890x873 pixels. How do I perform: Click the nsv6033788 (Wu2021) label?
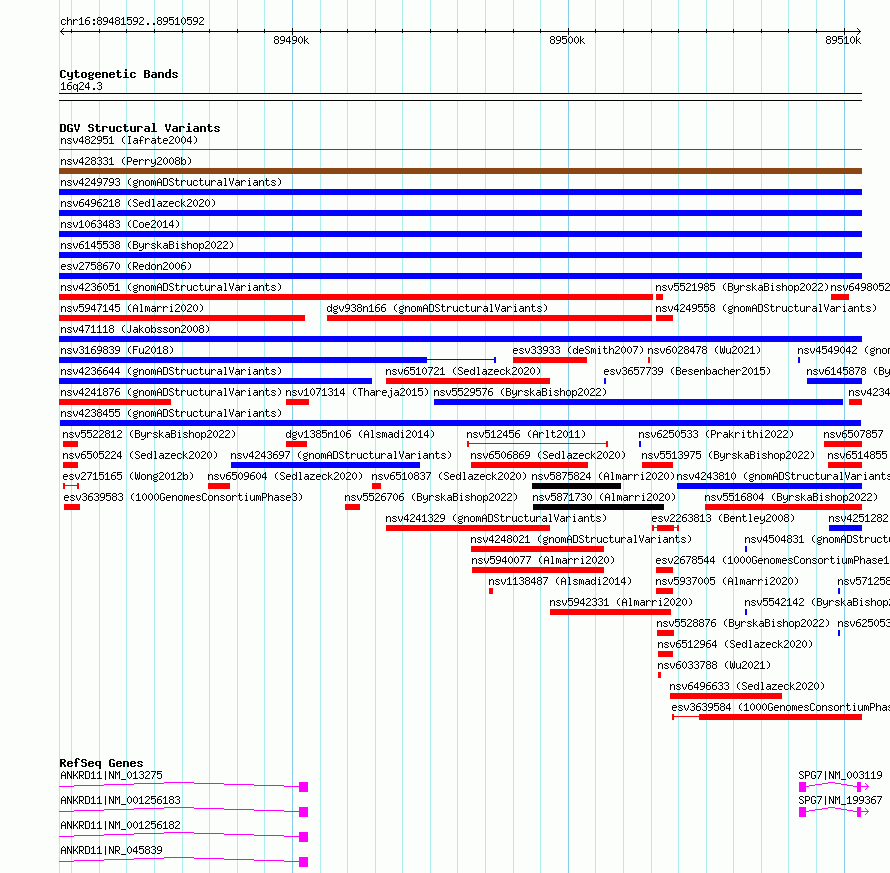coord(714,665)
